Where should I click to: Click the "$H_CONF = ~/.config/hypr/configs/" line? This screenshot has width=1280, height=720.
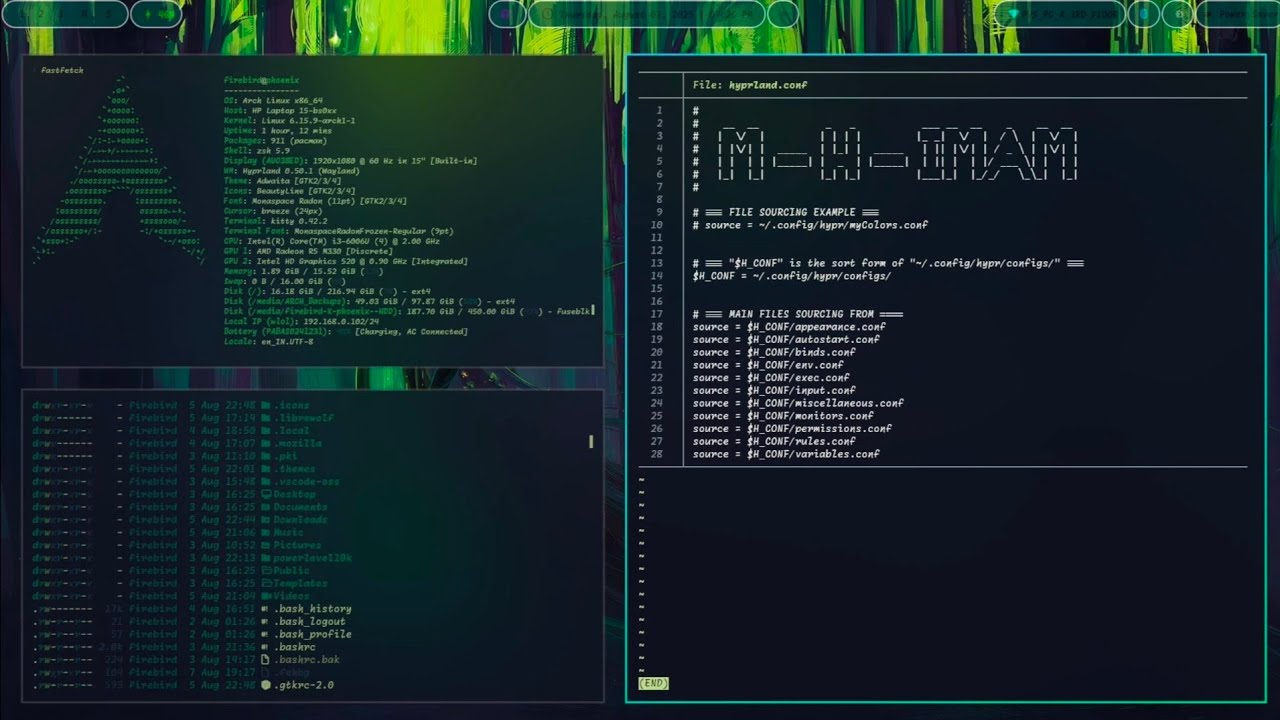[791, 276]
